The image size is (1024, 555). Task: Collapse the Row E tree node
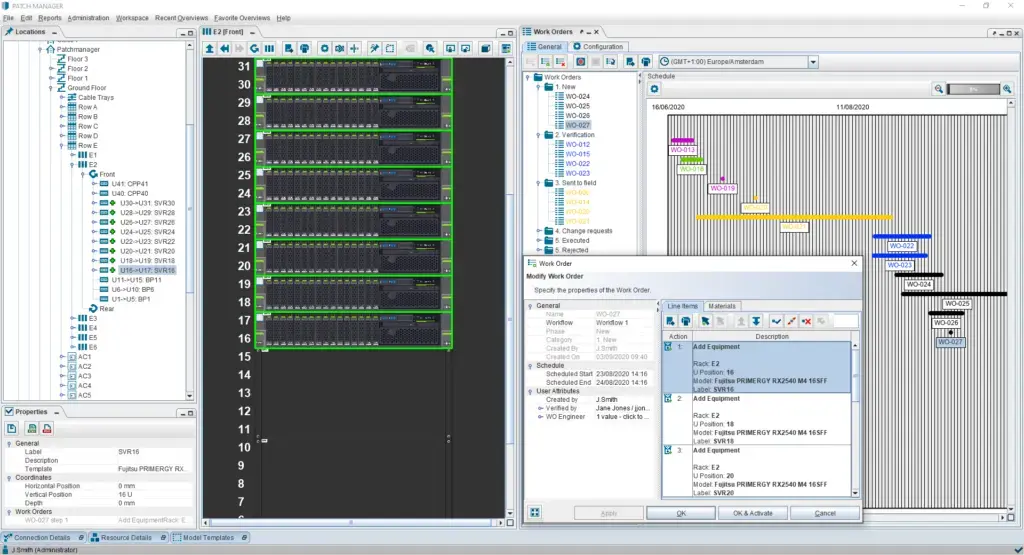pyautogui.click(x=60, y=146)
